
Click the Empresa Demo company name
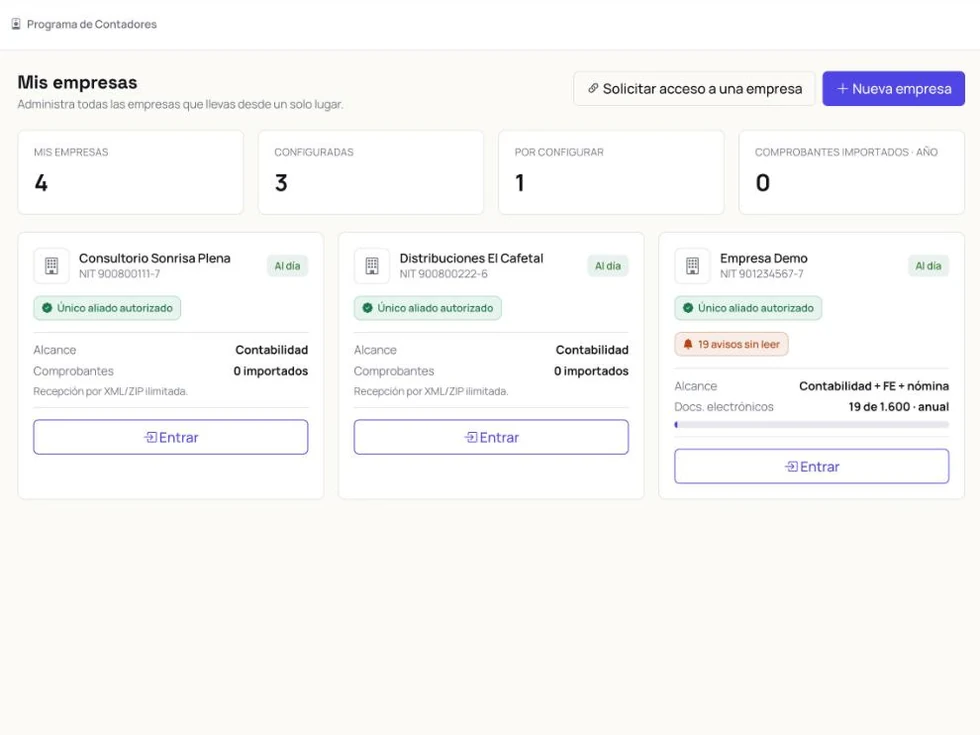tap(764, 258)
